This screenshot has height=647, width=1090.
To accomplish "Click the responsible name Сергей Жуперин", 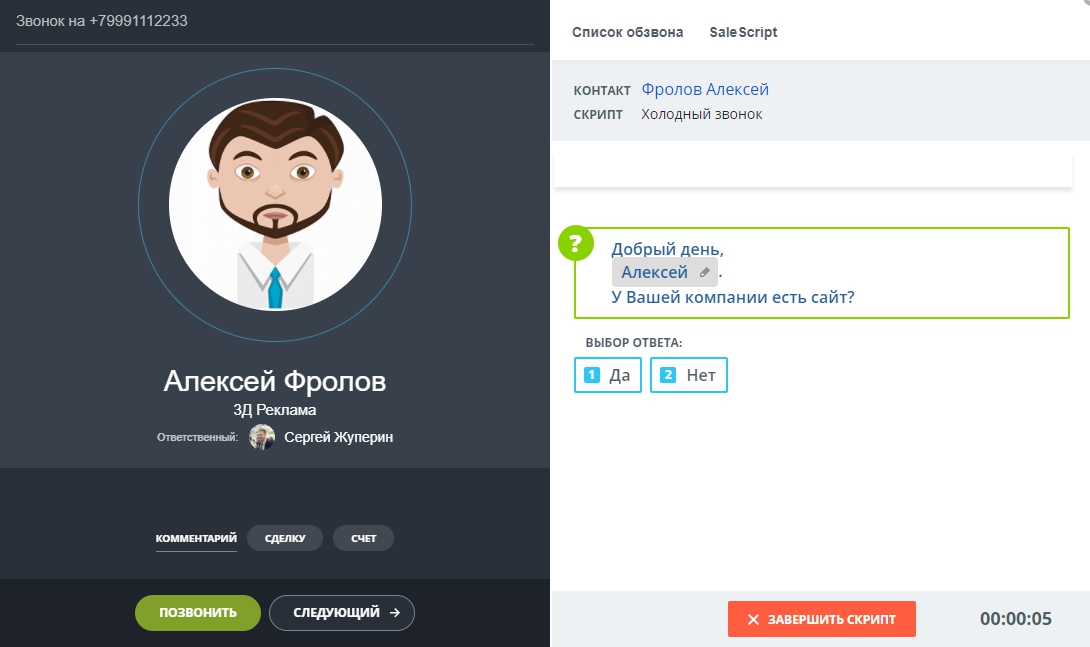I will [339, 437].
